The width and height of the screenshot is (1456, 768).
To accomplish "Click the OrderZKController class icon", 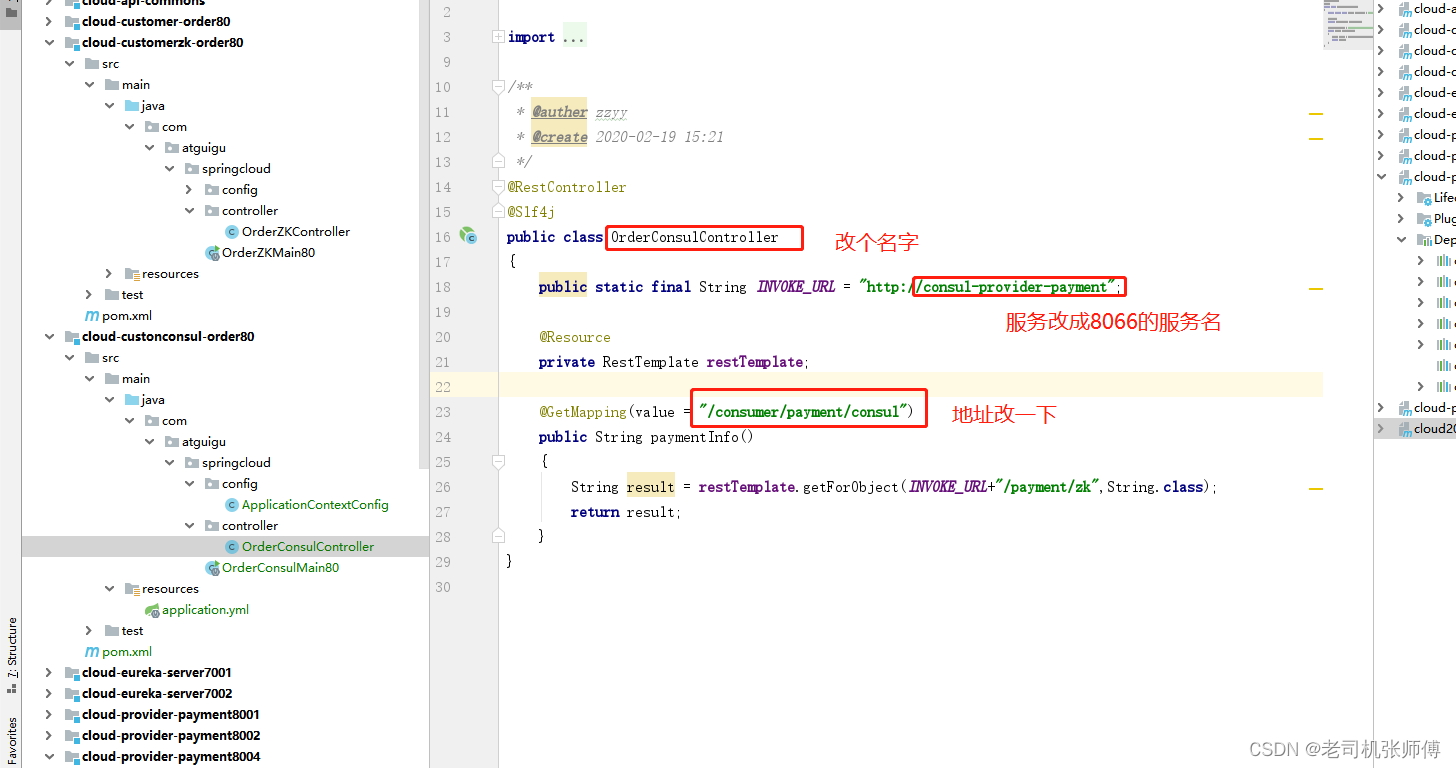I will pos(232,232).
